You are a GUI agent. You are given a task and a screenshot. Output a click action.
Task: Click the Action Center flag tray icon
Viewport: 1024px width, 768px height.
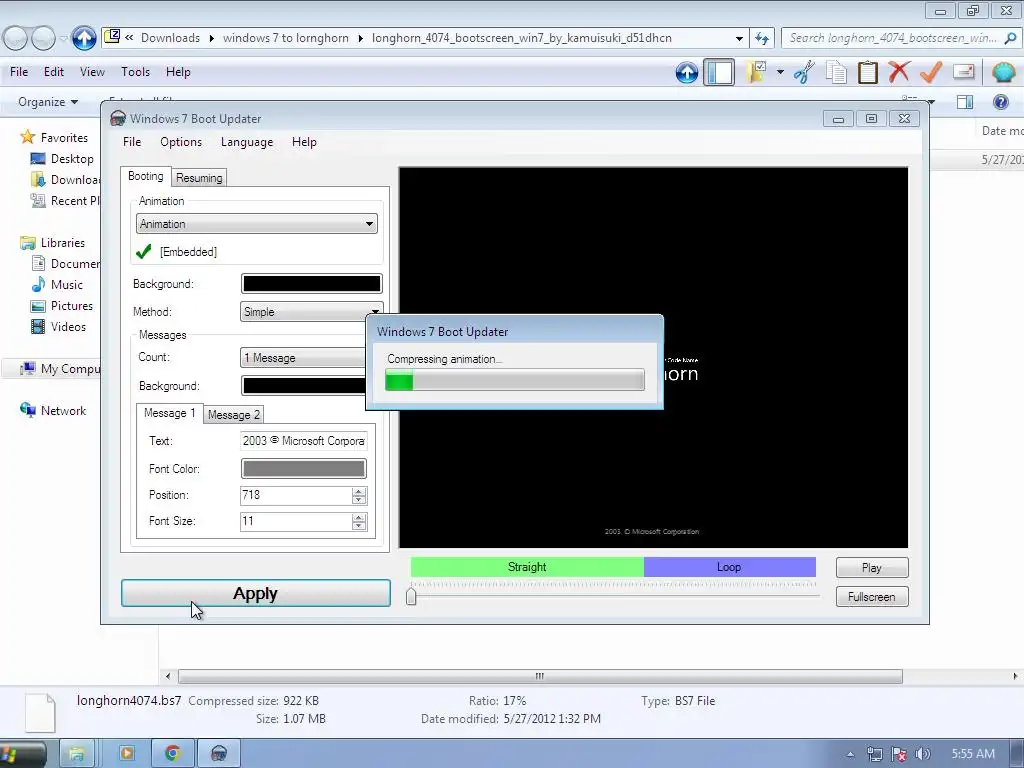tap(899, 754)
